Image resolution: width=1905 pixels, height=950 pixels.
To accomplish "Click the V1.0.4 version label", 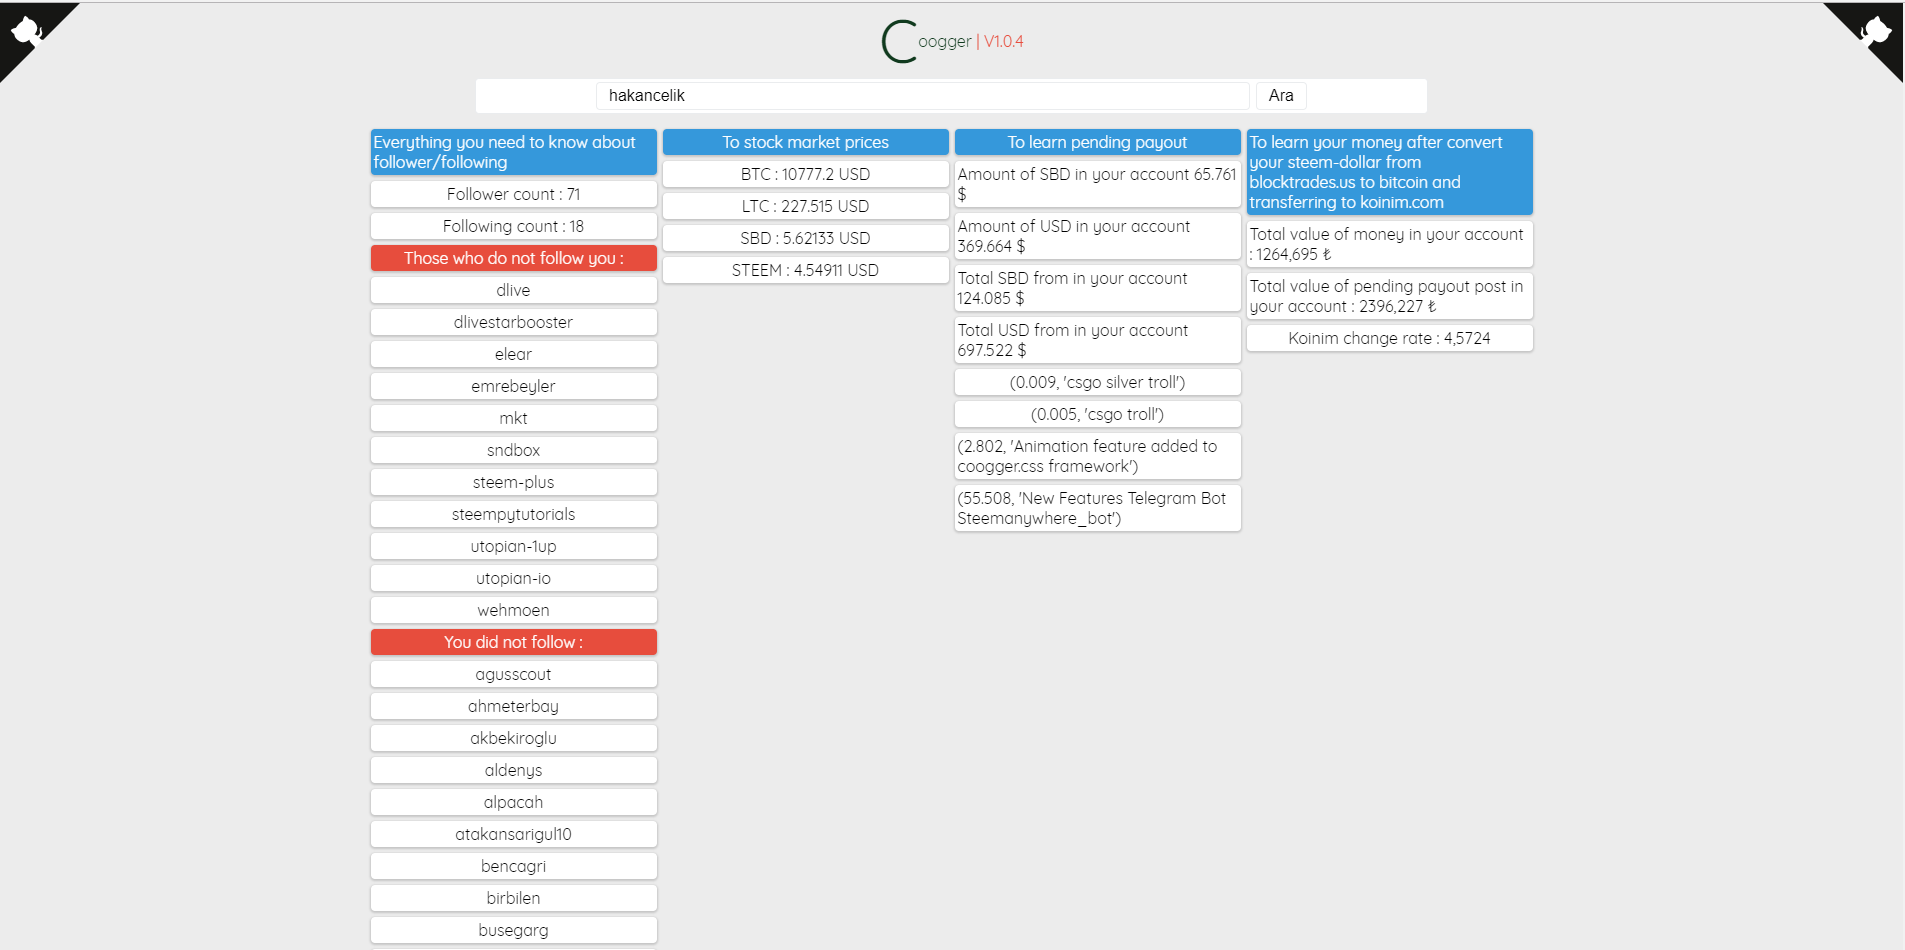I will click(x=1004, y=42).
